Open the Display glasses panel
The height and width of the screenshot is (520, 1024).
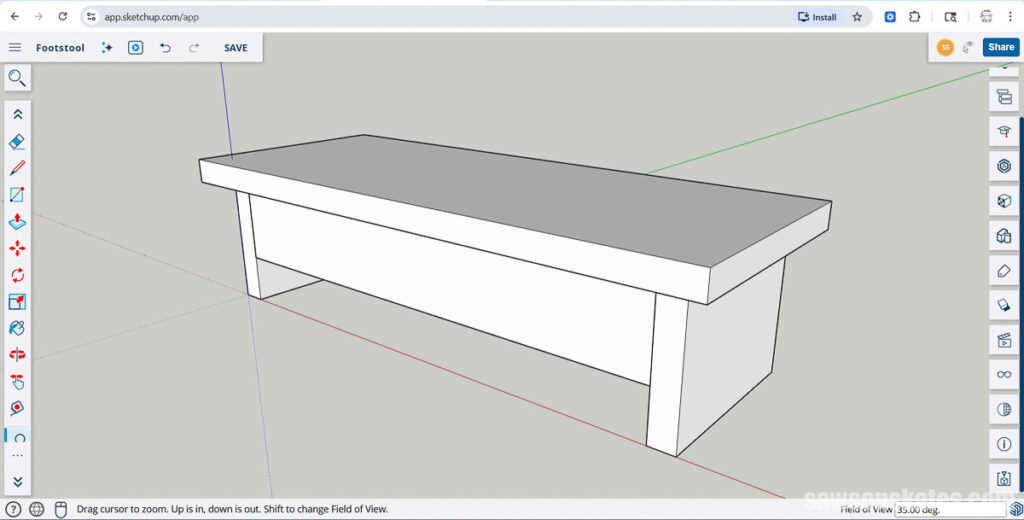click(x=1004, y=374)
